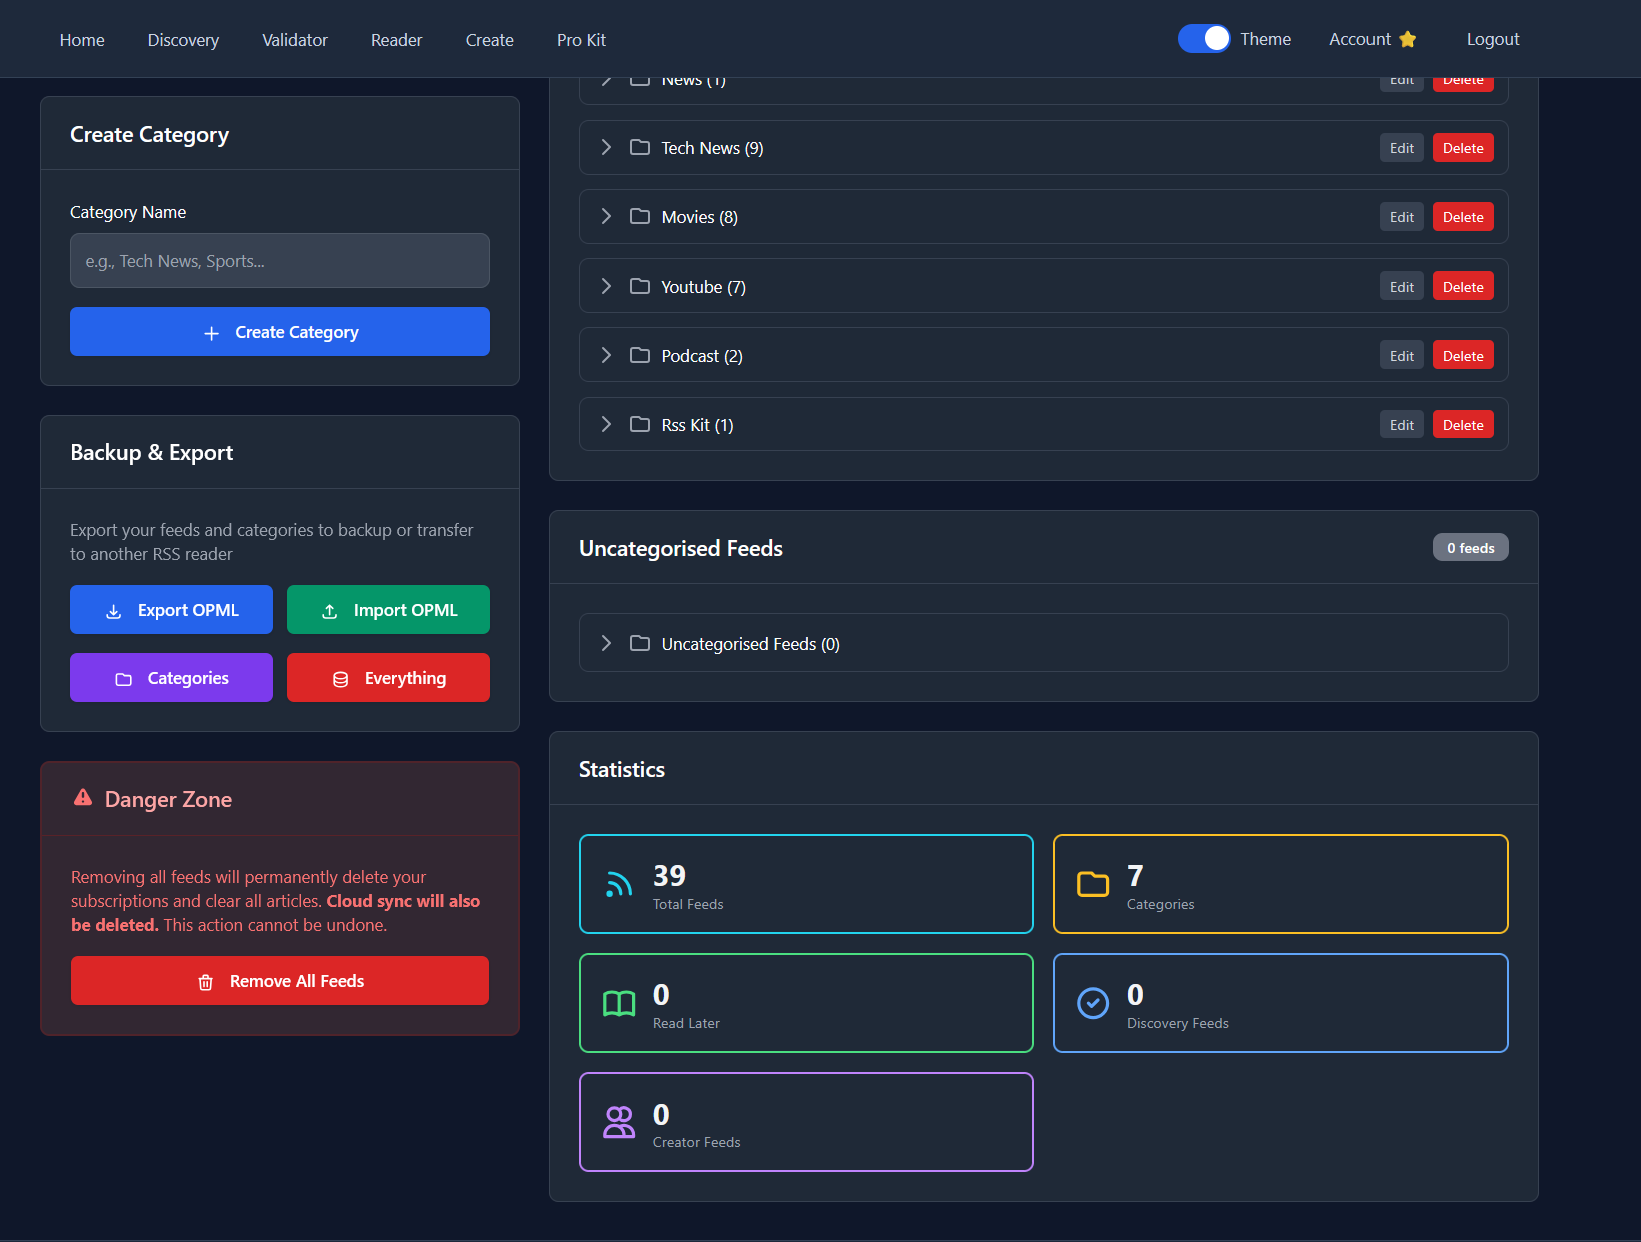Image resolution: width=1641 pixels, height=1242 pixels.
Task: Click the checkmark icon for Discovery Feeds
Action: tap(1092, 1003)
